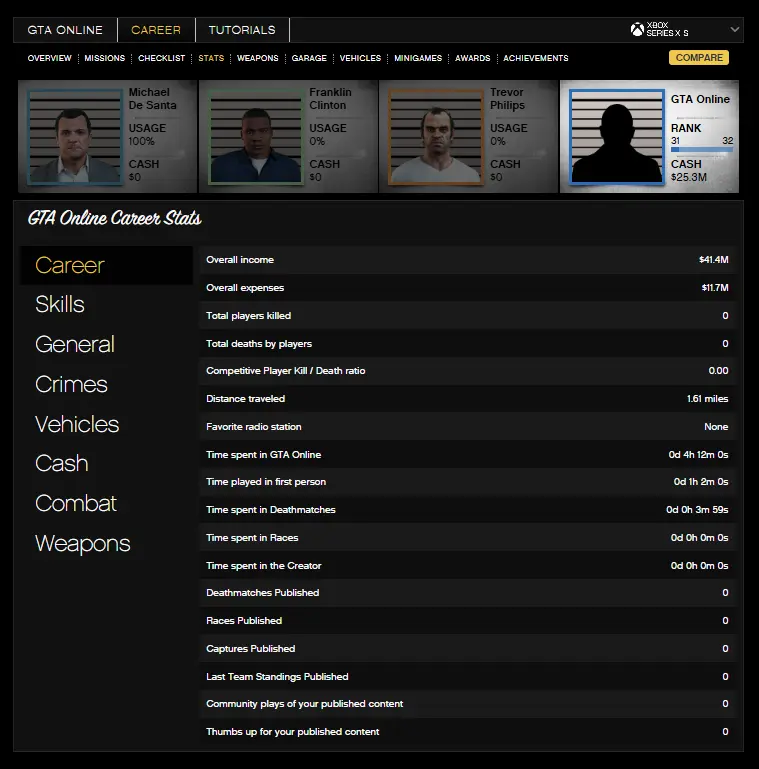Click 'Time spent in Races' label
This screenshot has width=759, height=769.
point(253,538)
